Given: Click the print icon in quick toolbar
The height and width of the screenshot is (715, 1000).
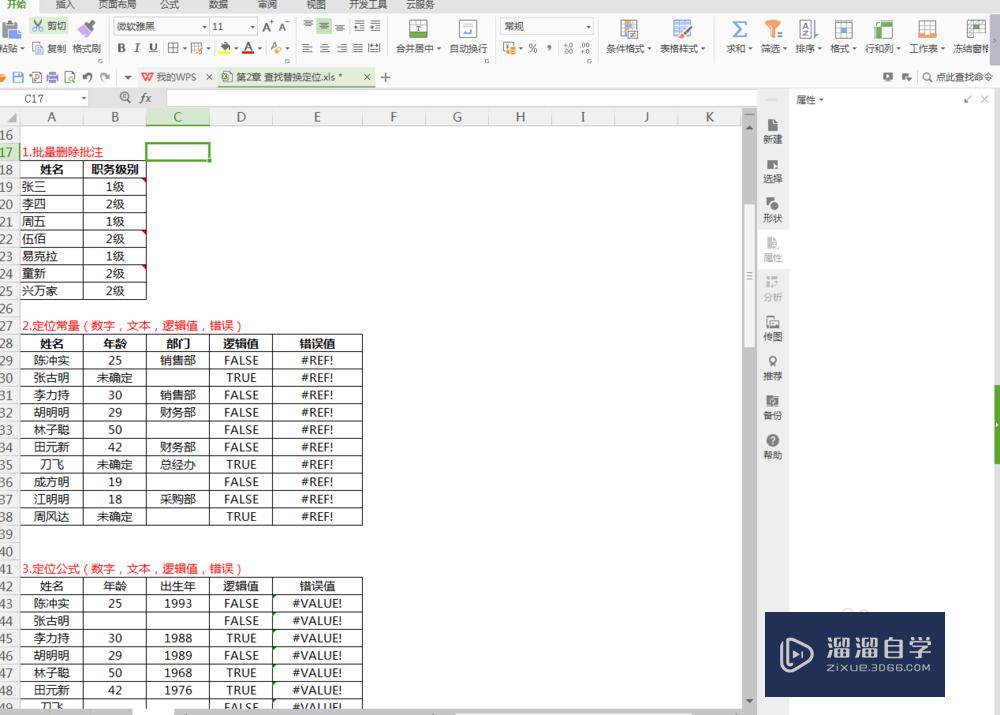Looking at the screenshot, I should click(52, 77).
